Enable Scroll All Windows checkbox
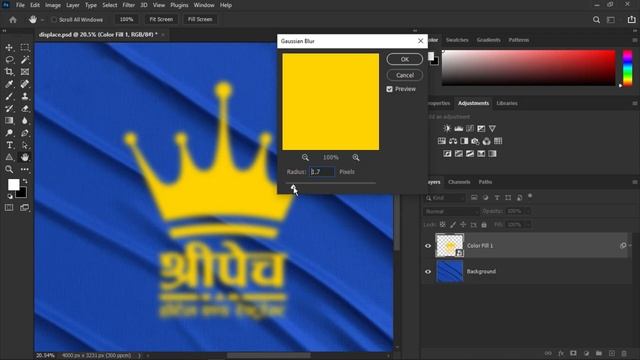 click(54, 20)
